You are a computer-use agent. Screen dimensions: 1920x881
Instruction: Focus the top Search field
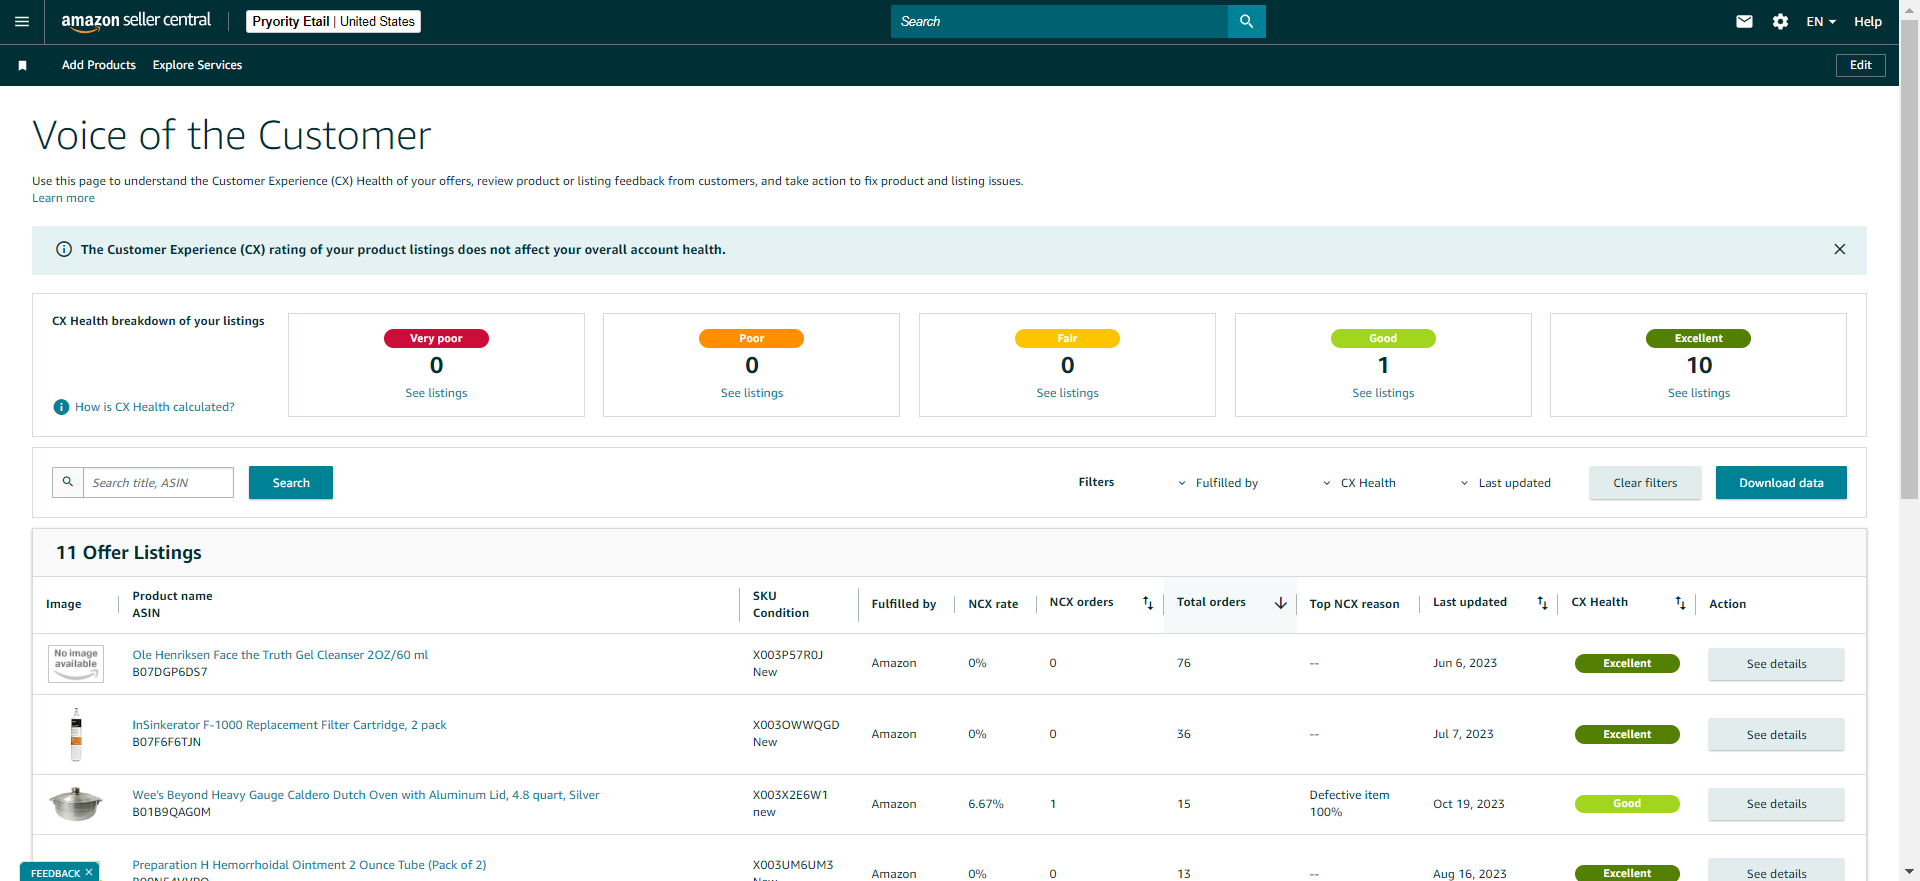1059,21
